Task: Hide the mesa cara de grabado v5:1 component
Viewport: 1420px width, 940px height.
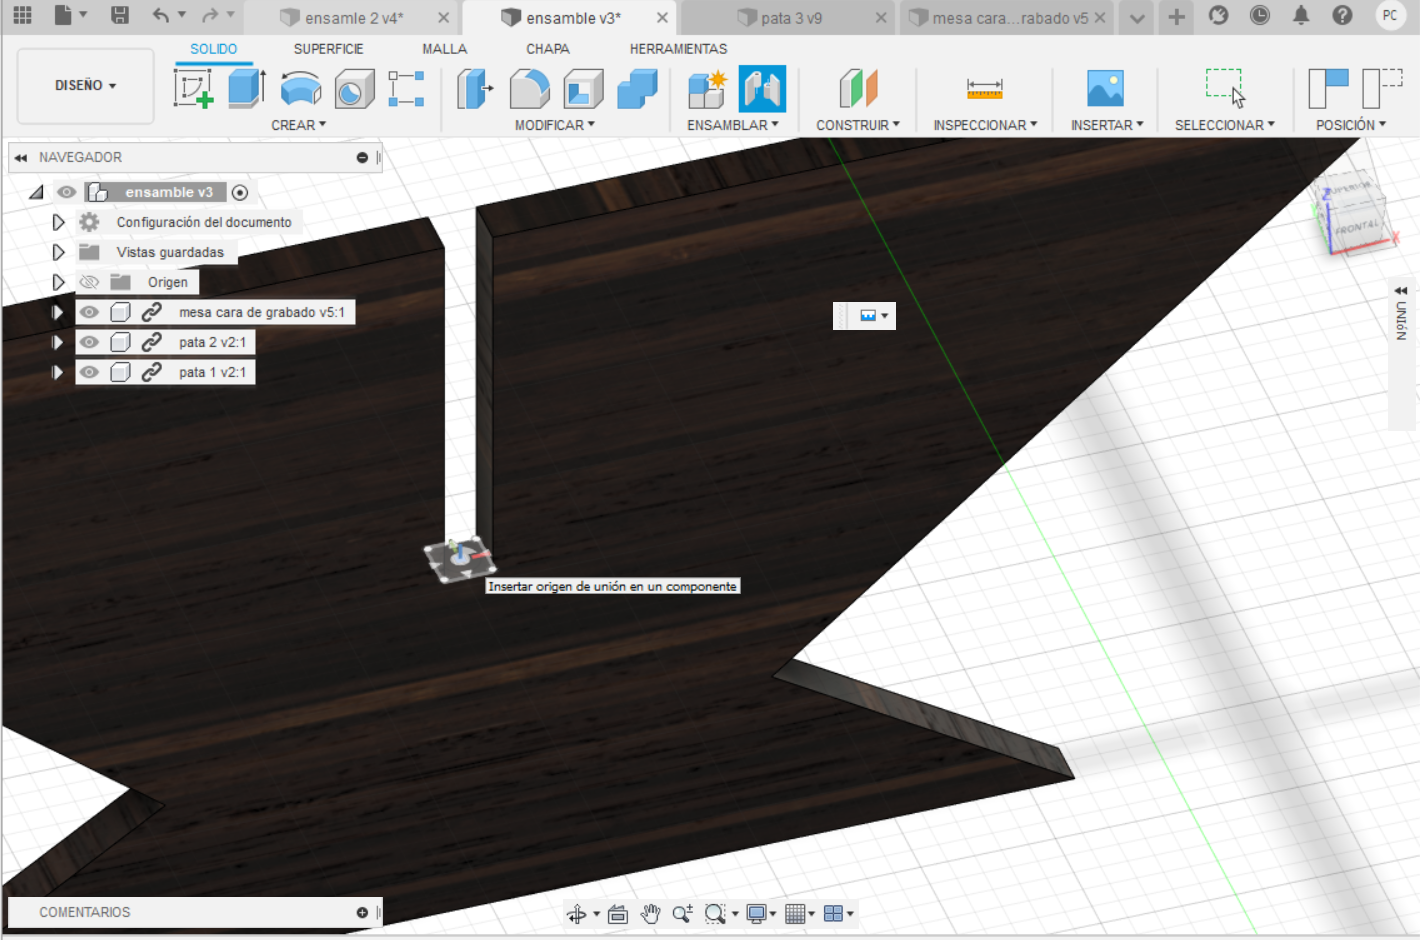Action: 89,312
